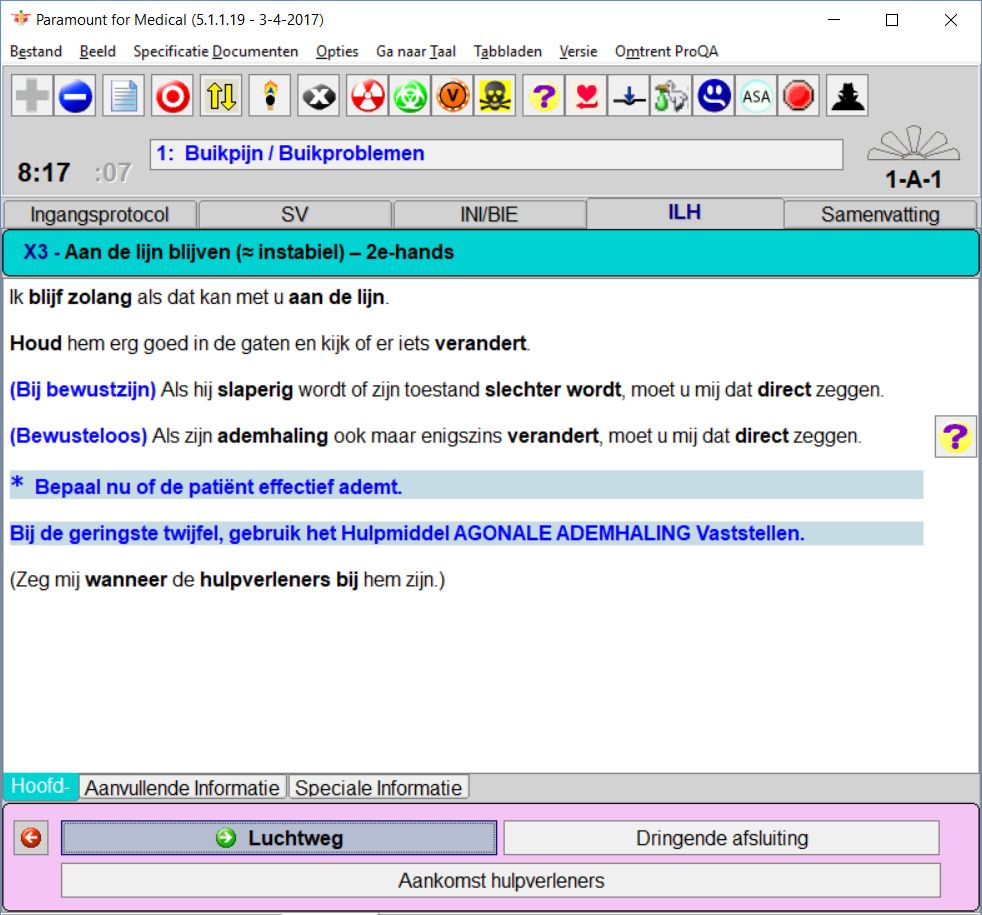The image size is (982, 915).
Task: Maximize the Paramount for Medical window
Action: (892, 20)
